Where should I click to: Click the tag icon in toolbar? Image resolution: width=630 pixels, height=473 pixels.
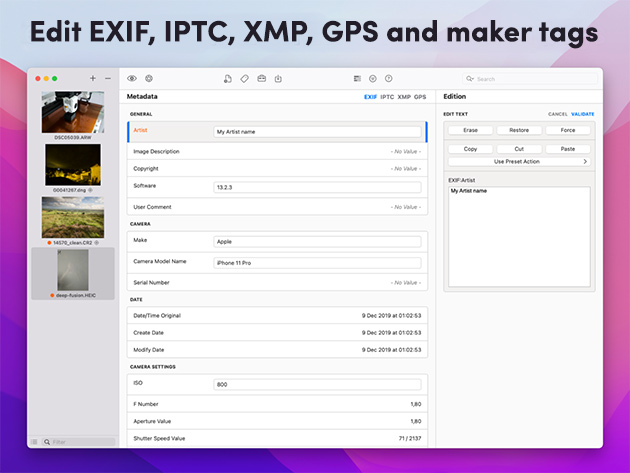tap(245, 79)
